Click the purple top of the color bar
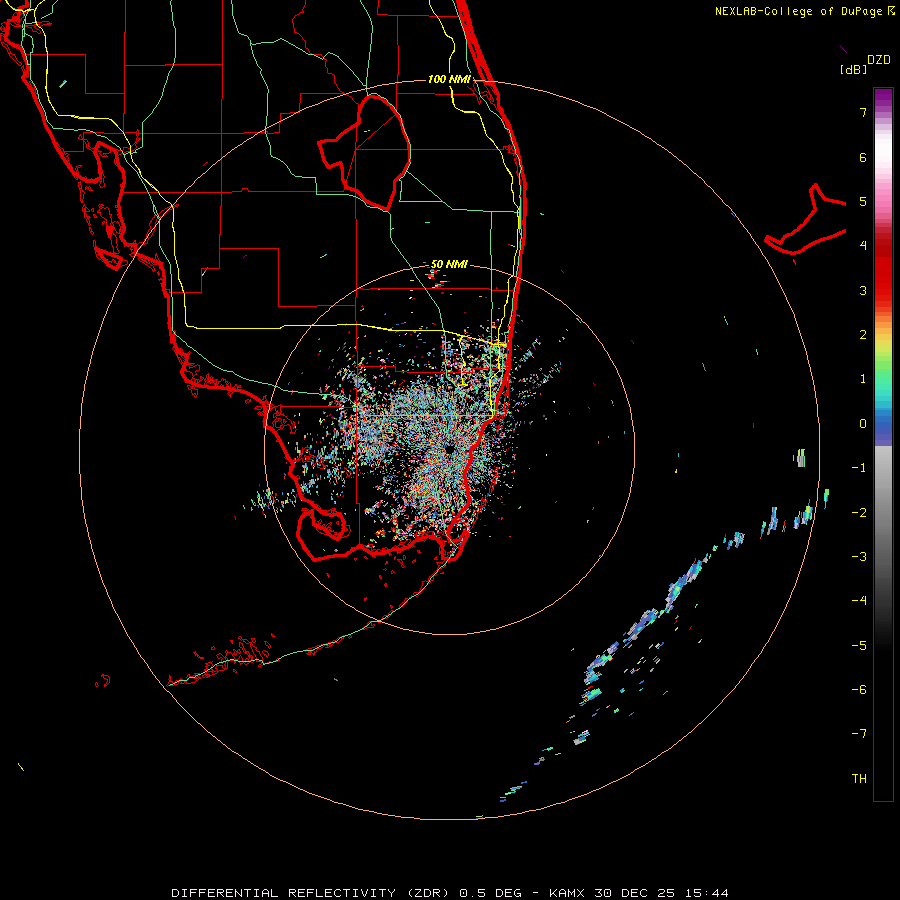Image resolution: width=900 pixels, height=900 pixels. tap(883, 99)
